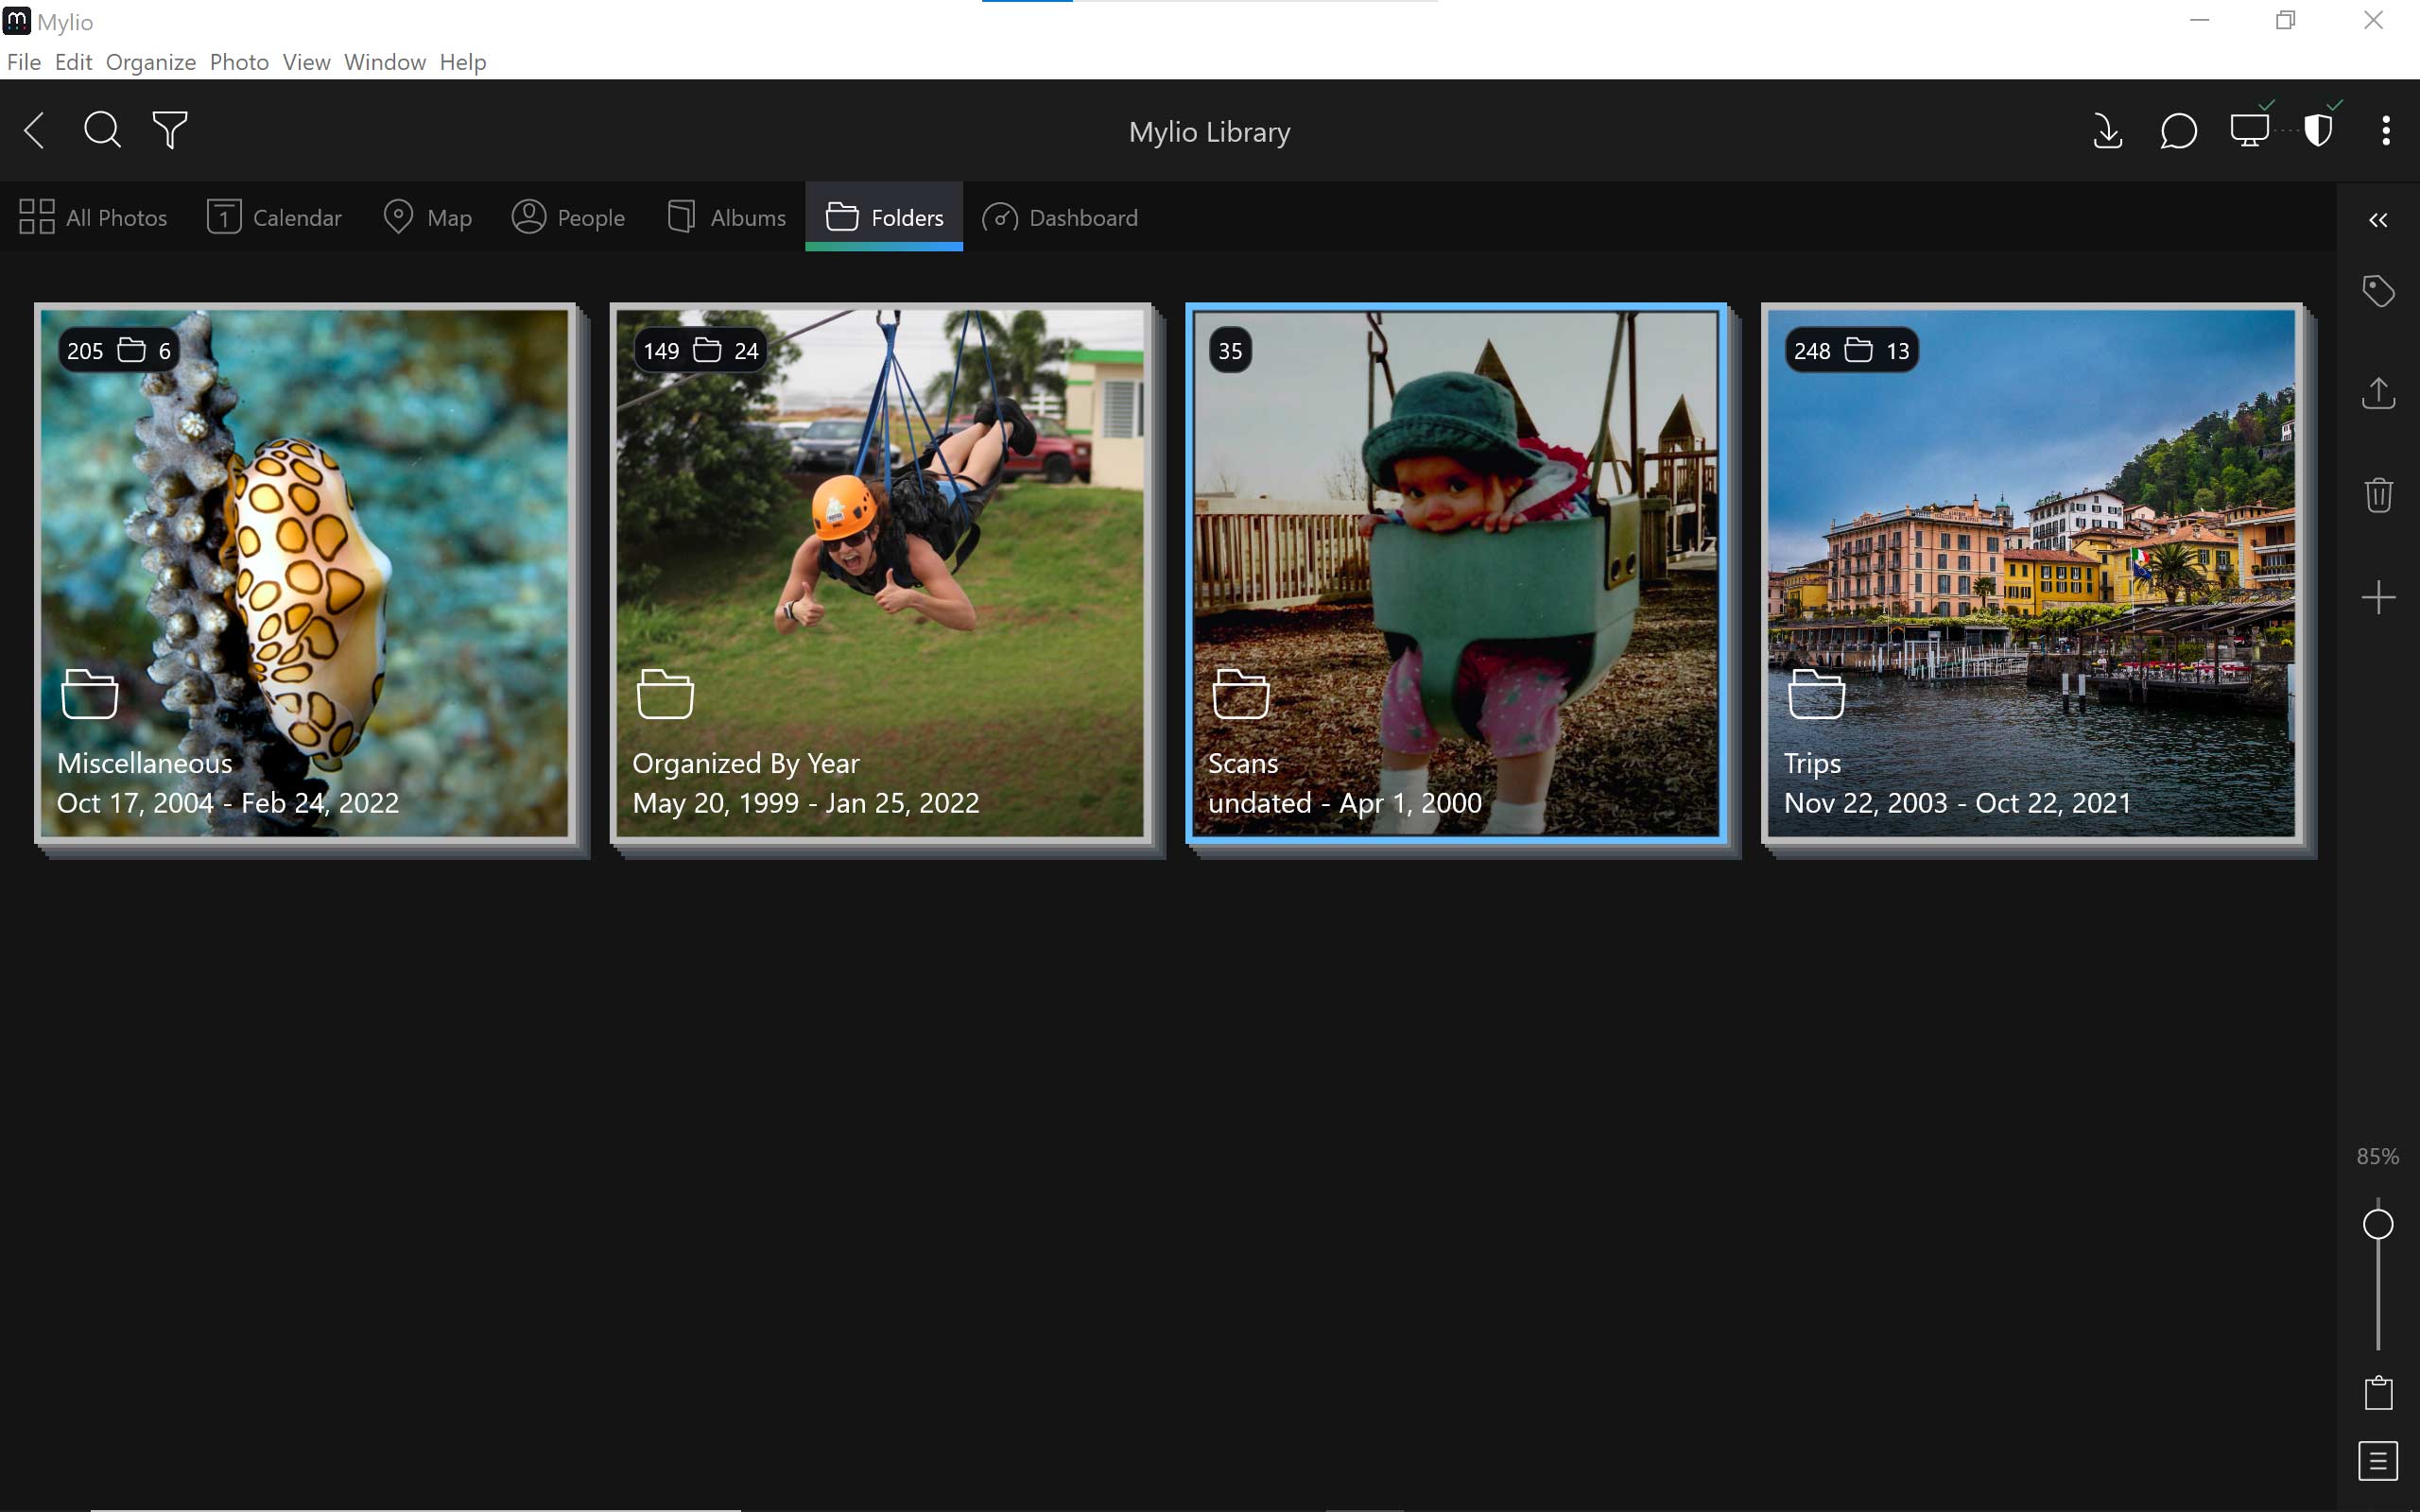2420x1512 pixels.
Task: Click the trash delete icon
Action: click(2378, 495)
